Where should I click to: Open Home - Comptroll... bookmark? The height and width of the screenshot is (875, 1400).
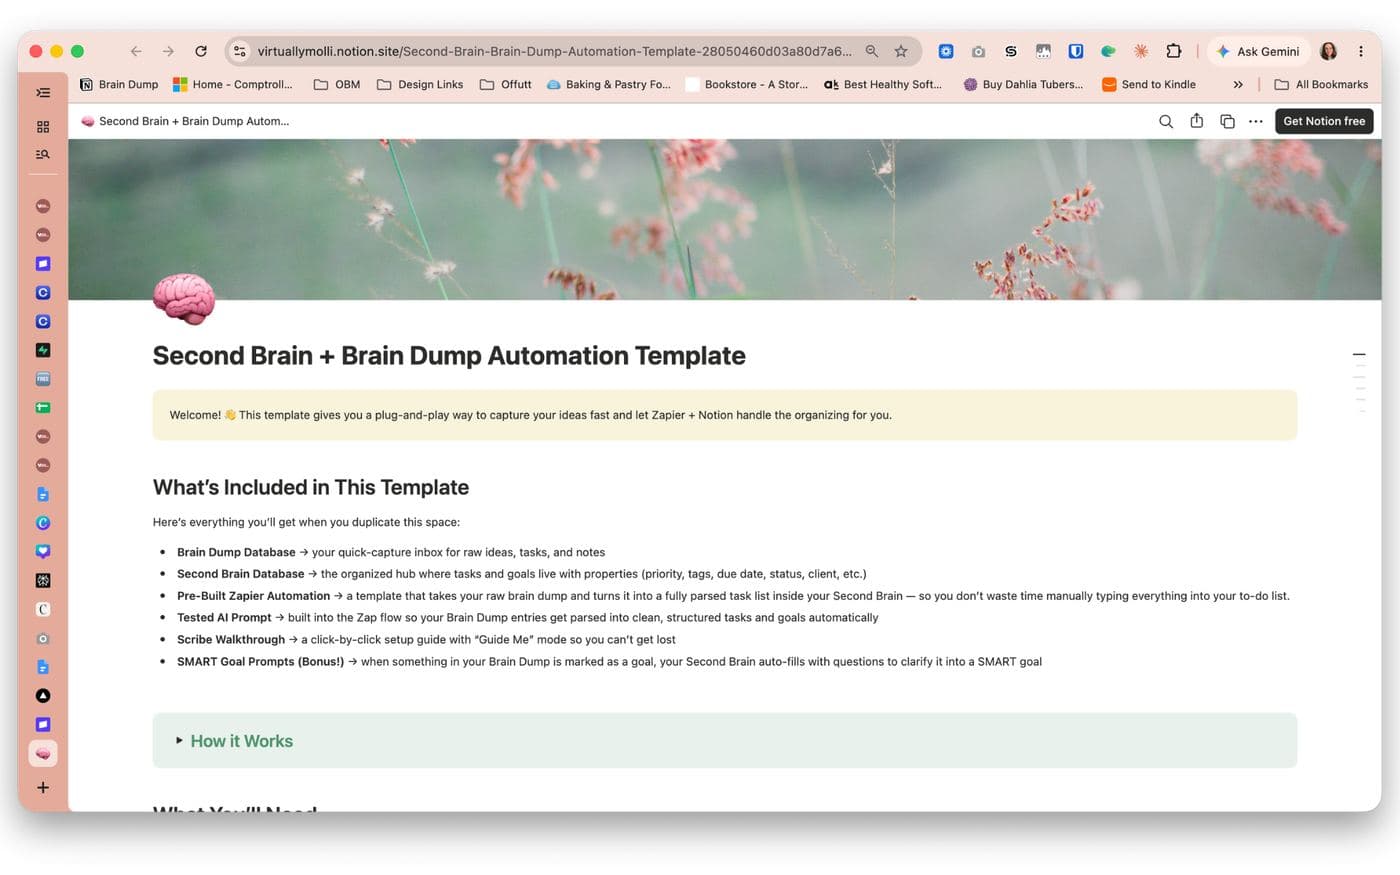tap(233, 84)
